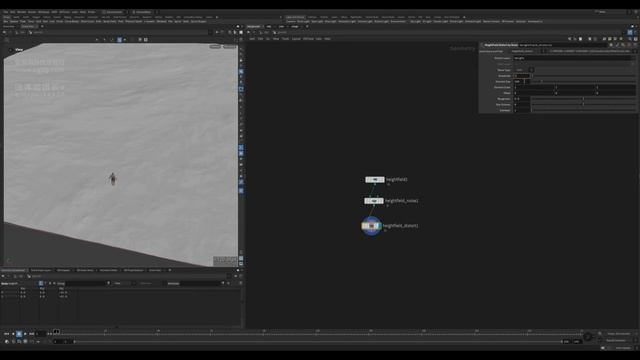This screenshot has width=640, height=360.
Task: Click the Point Light shelf tool
Action: pos(303,21)
